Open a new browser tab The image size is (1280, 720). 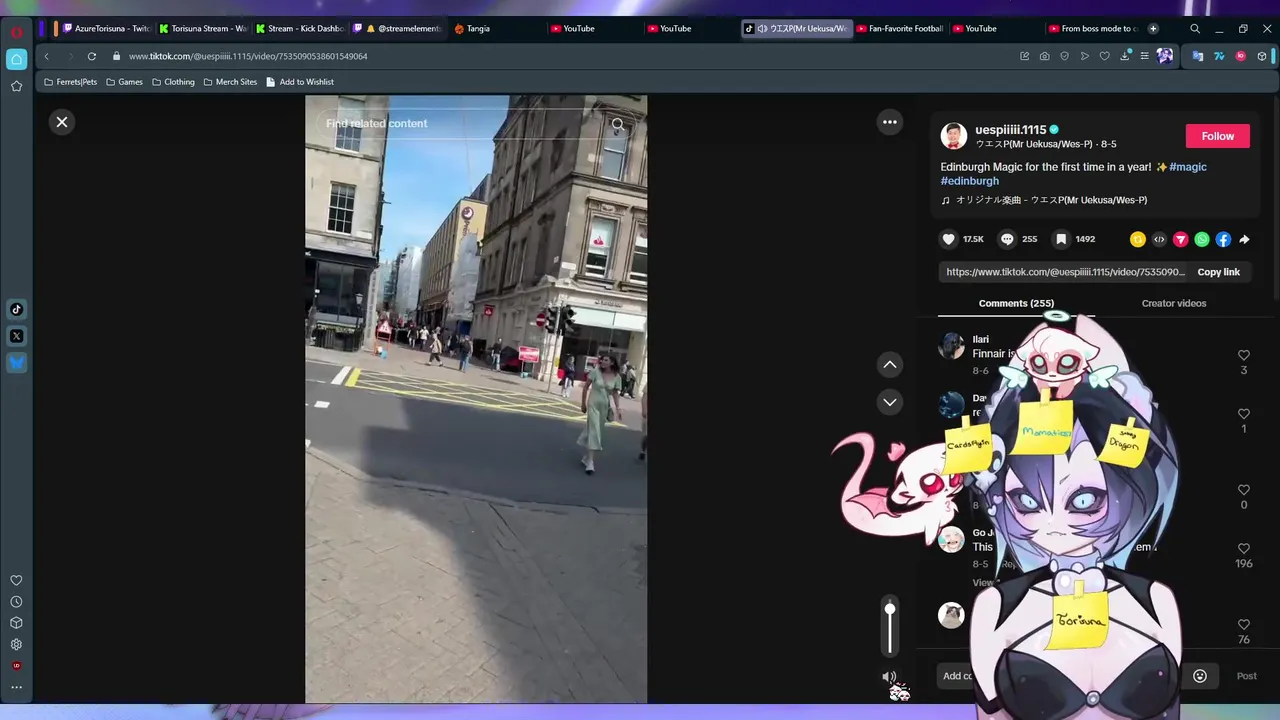1153,28
